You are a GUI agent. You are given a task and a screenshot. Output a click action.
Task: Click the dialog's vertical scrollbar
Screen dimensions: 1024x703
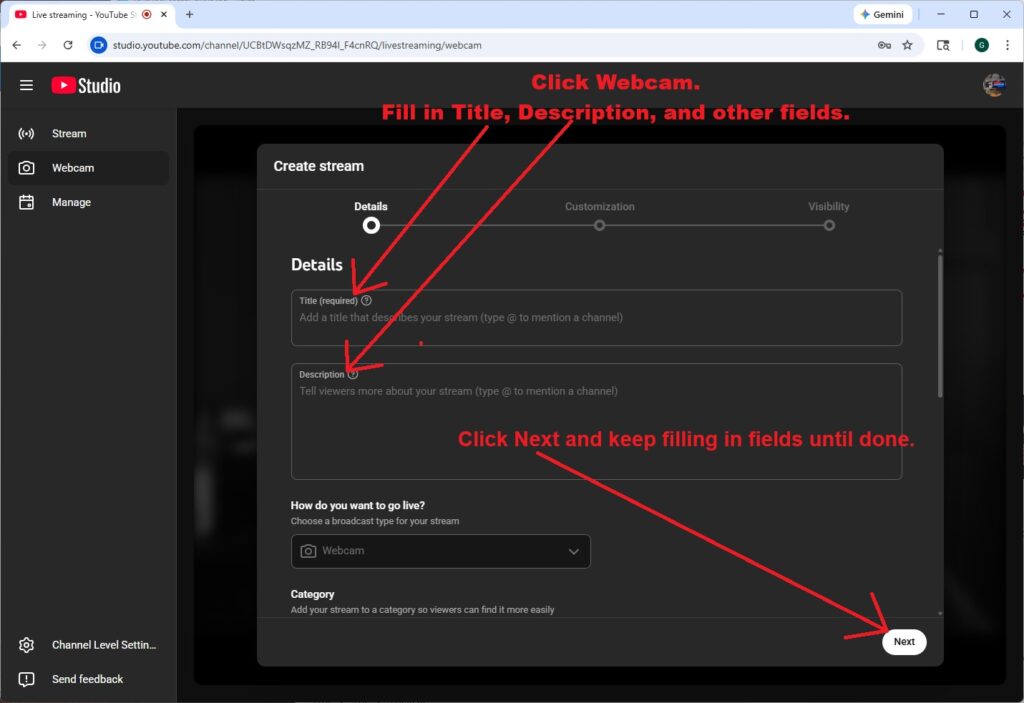tap(939, 325)
